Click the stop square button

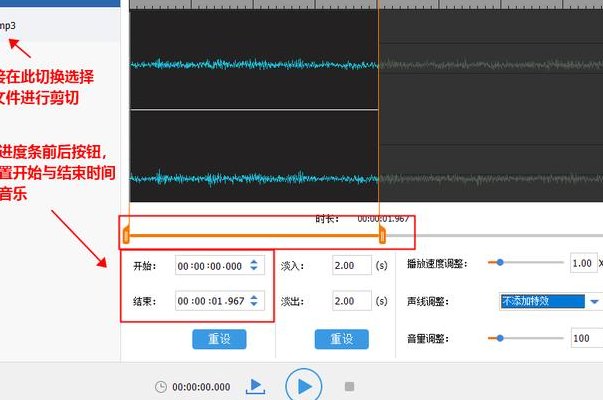tap(349, 386)
